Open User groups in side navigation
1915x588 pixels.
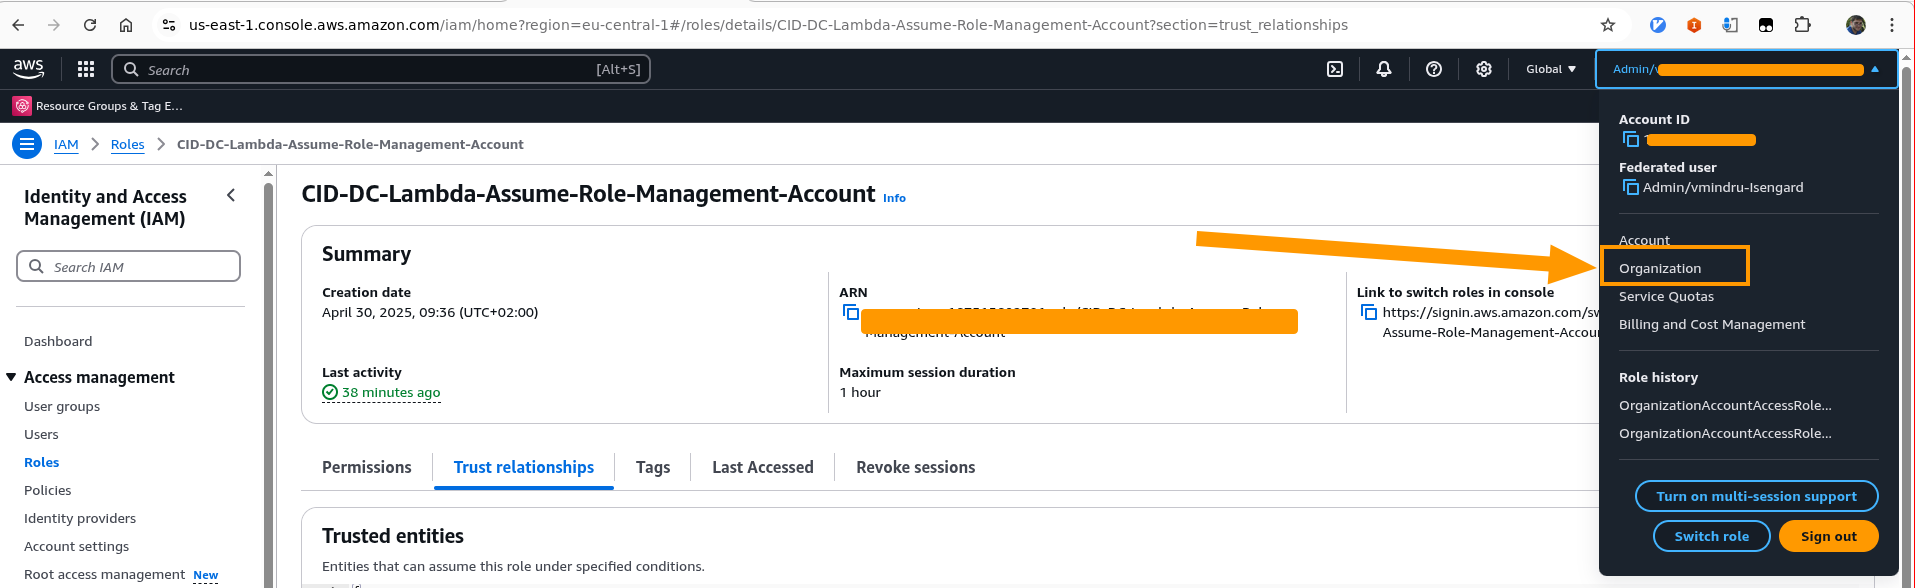(x=62, y=406)
